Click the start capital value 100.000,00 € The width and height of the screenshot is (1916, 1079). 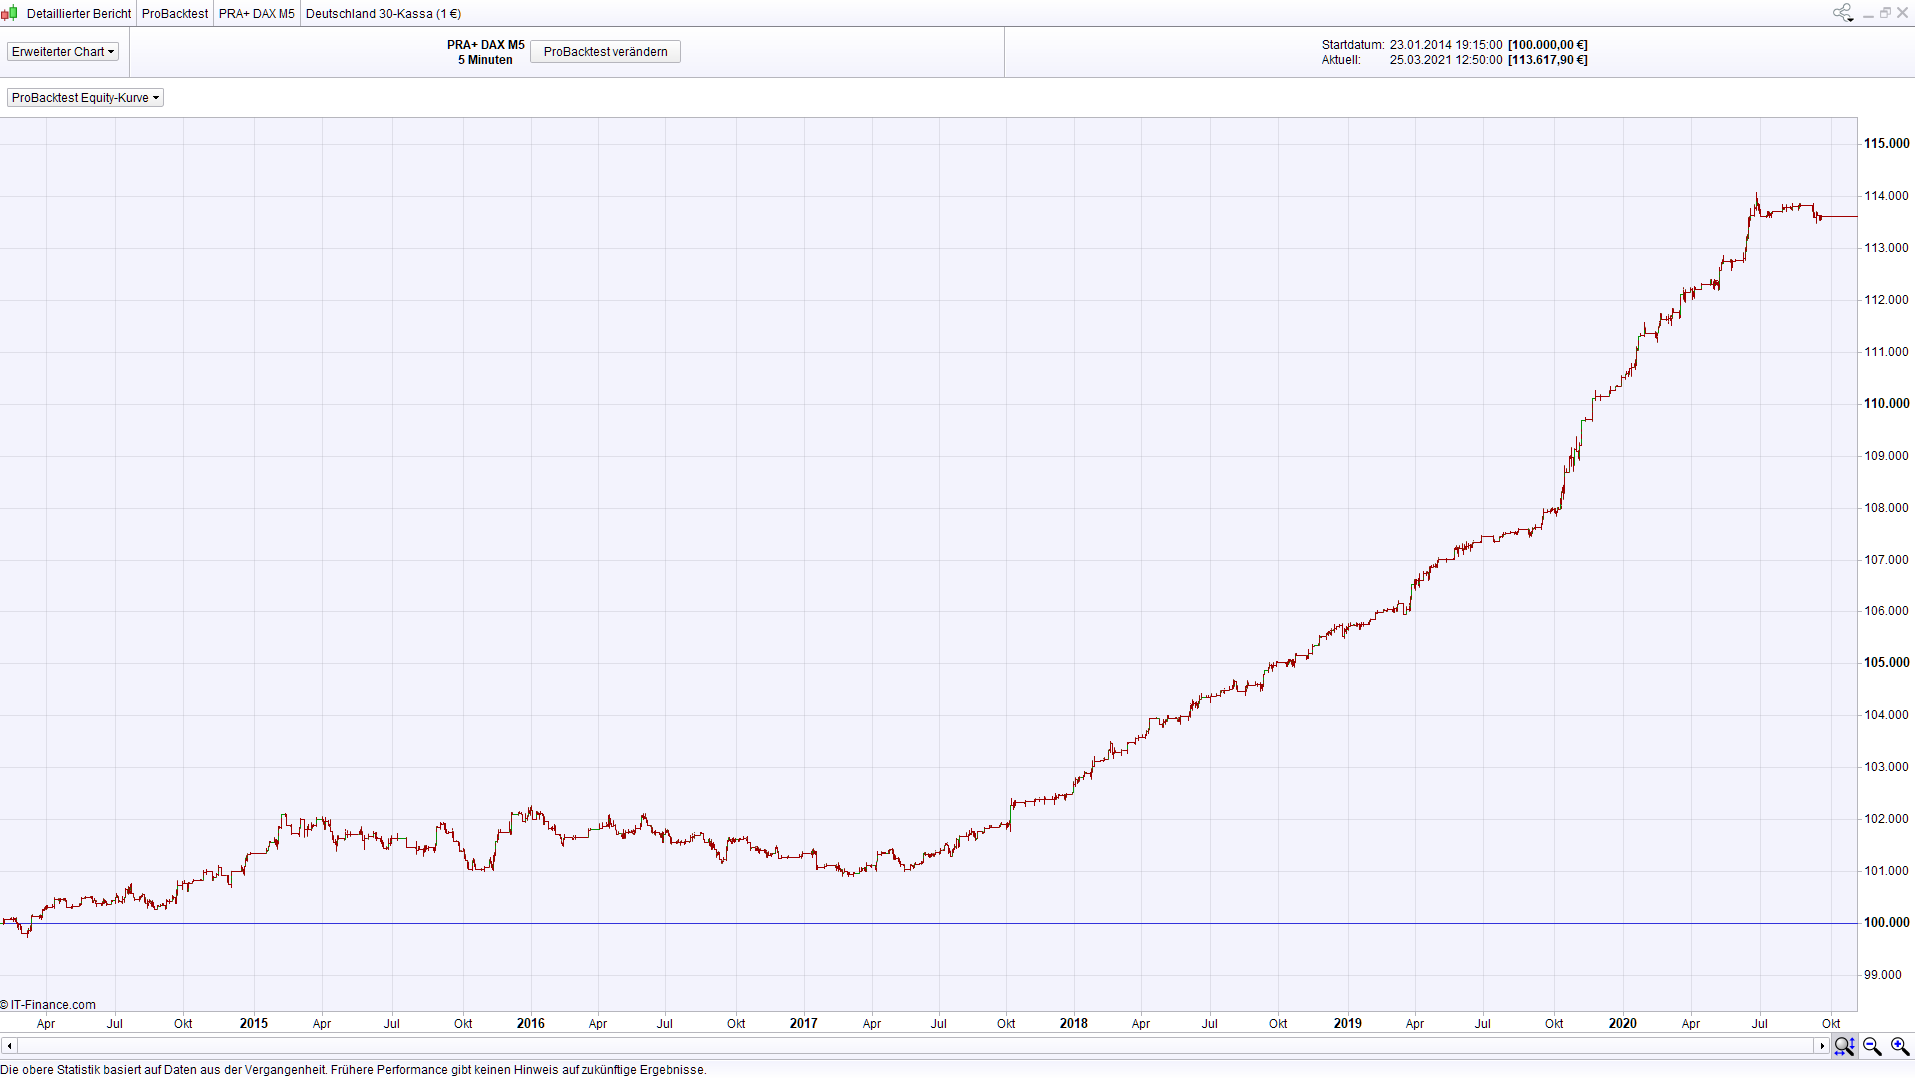pos(1548,45)
